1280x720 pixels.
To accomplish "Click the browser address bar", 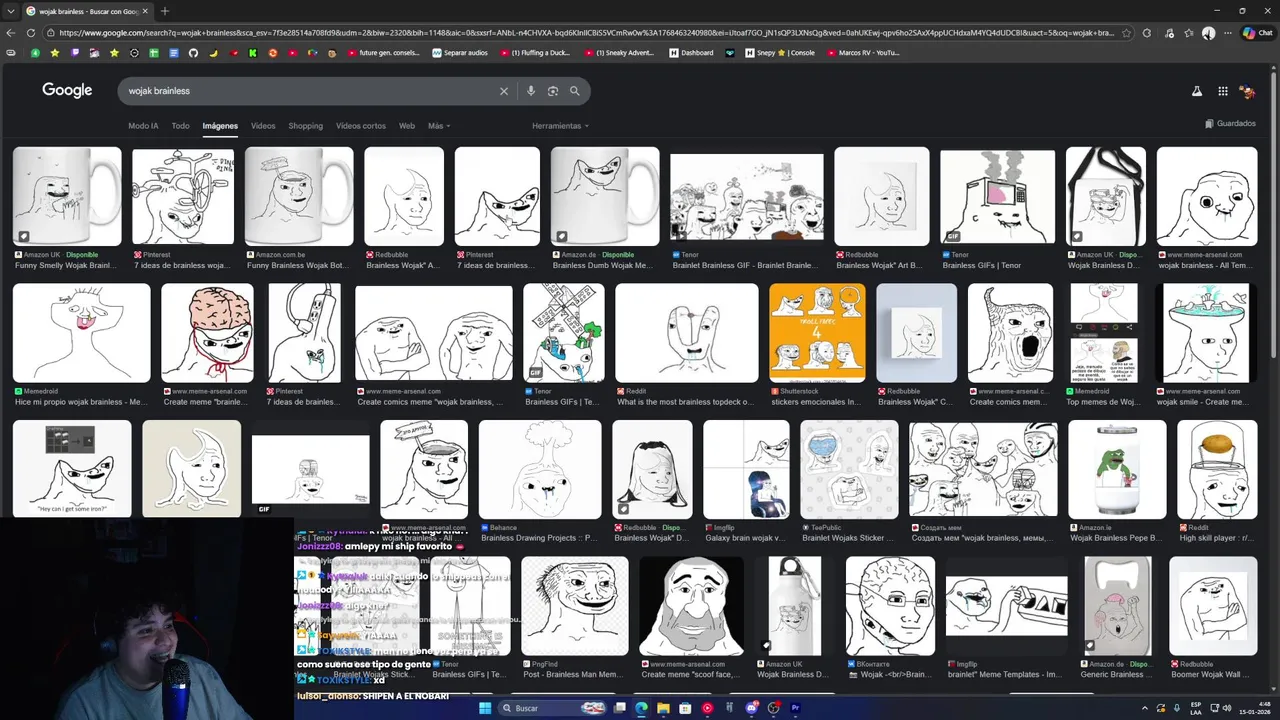I will pos(590,32).
